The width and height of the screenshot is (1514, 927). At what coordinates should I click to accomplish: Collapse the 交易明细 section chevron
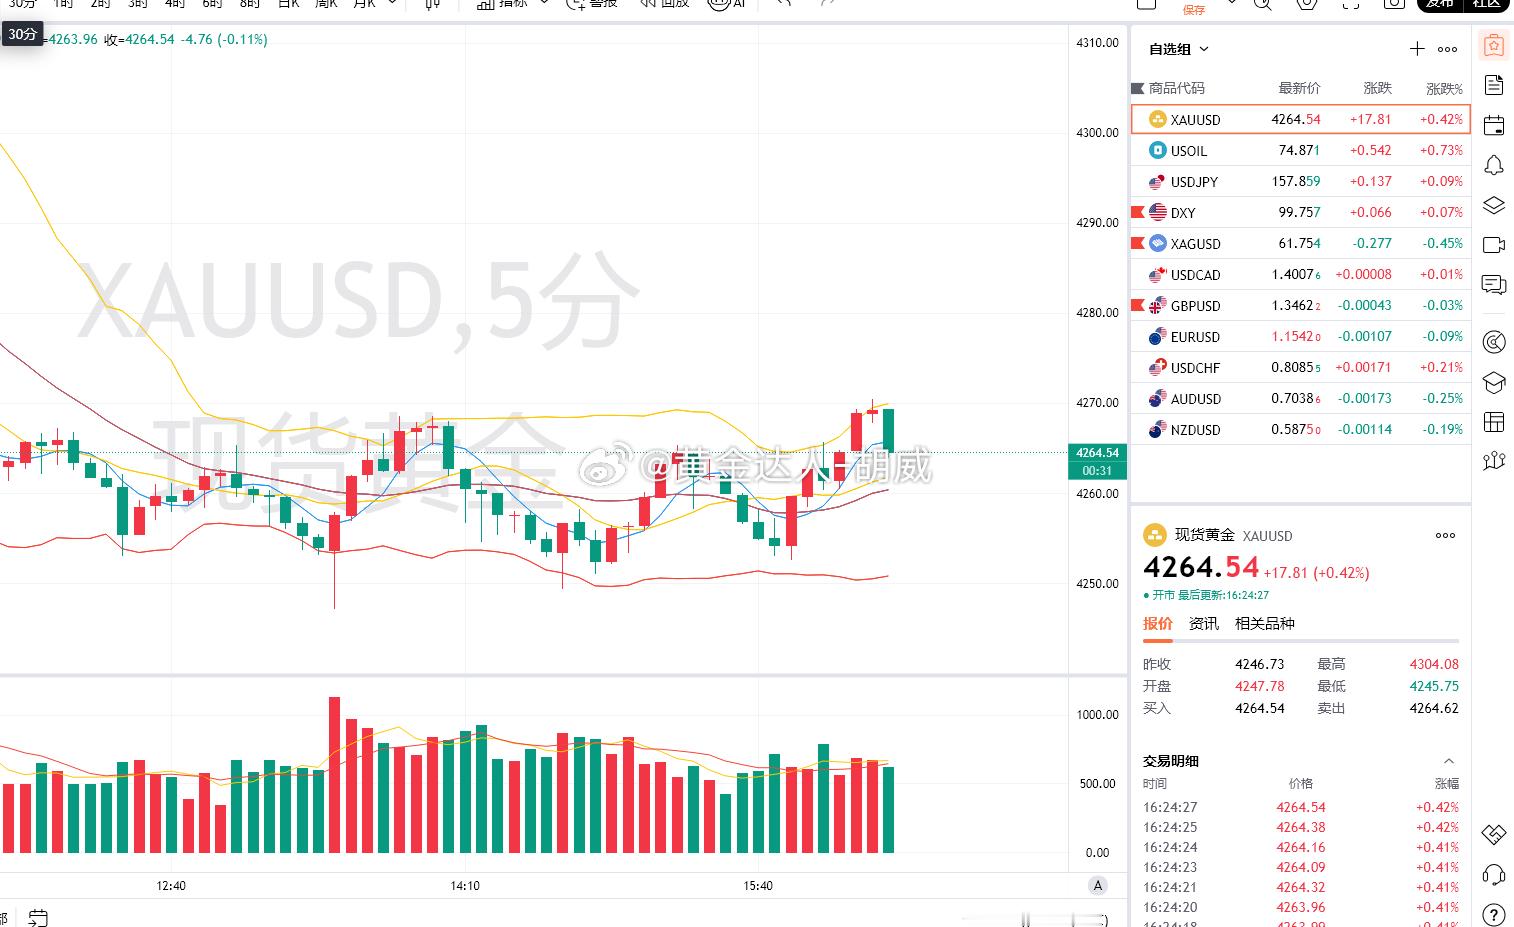(1449, 761)
